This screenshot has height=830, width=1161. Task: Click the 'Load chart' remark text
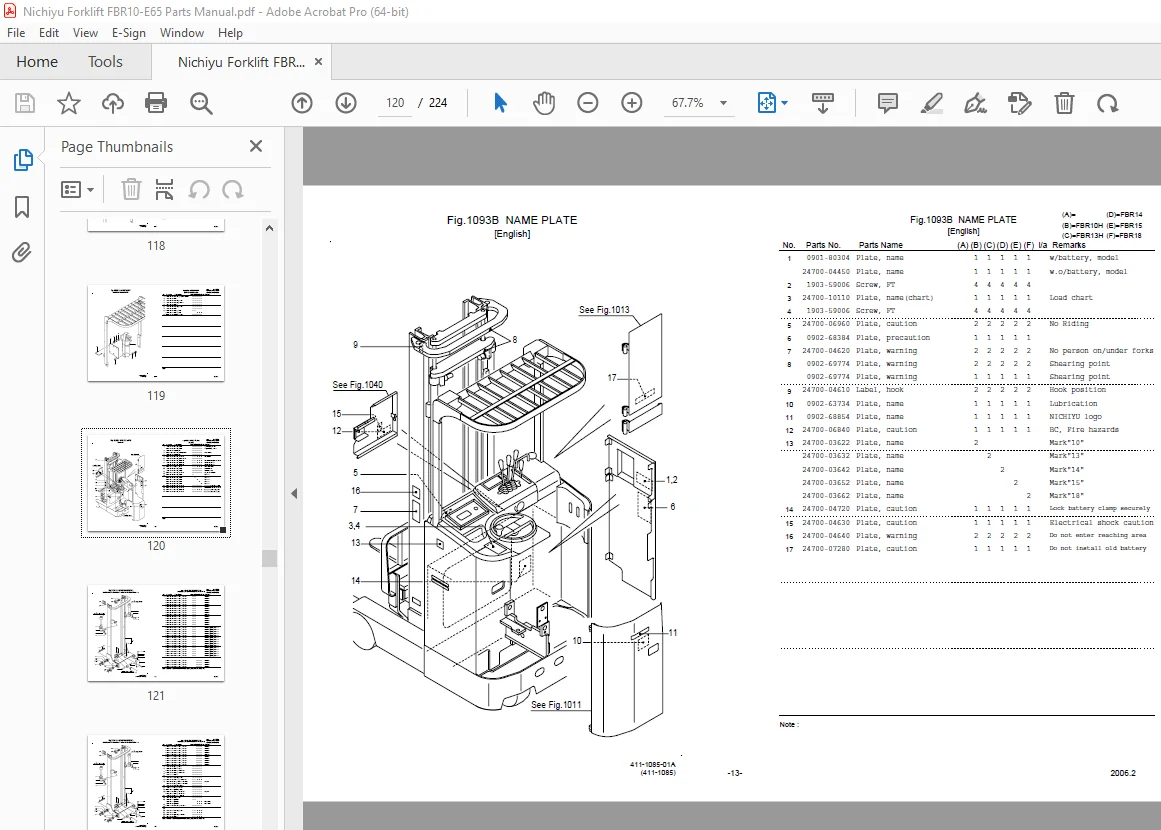tap(1071, 298)
